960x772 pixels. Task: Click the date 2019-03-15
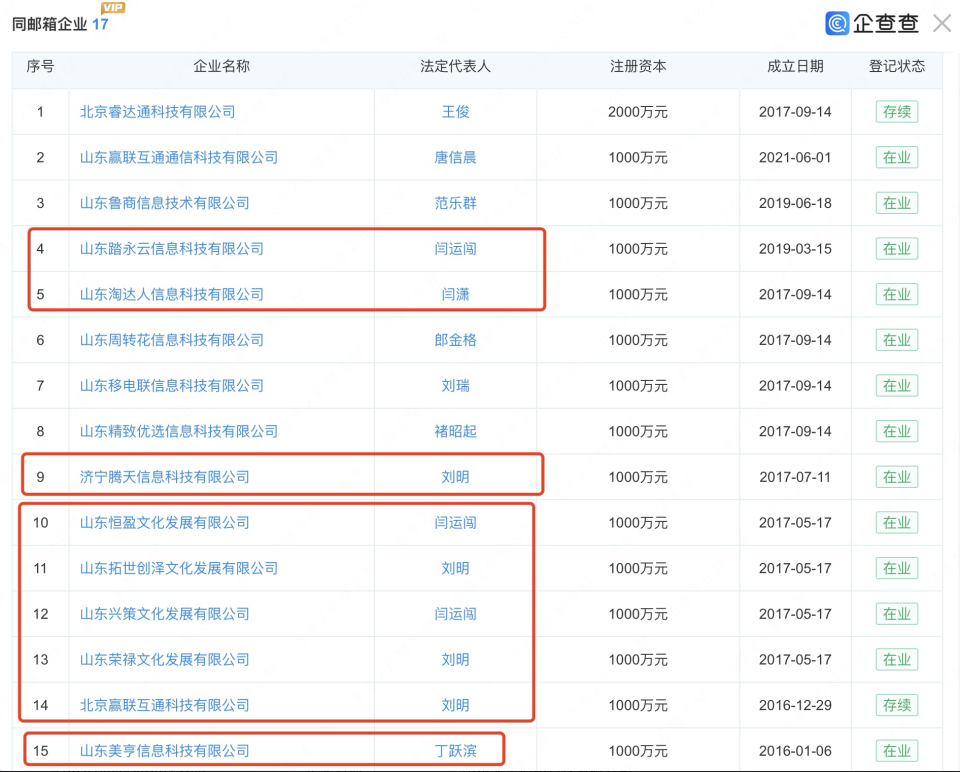point(795,249)
